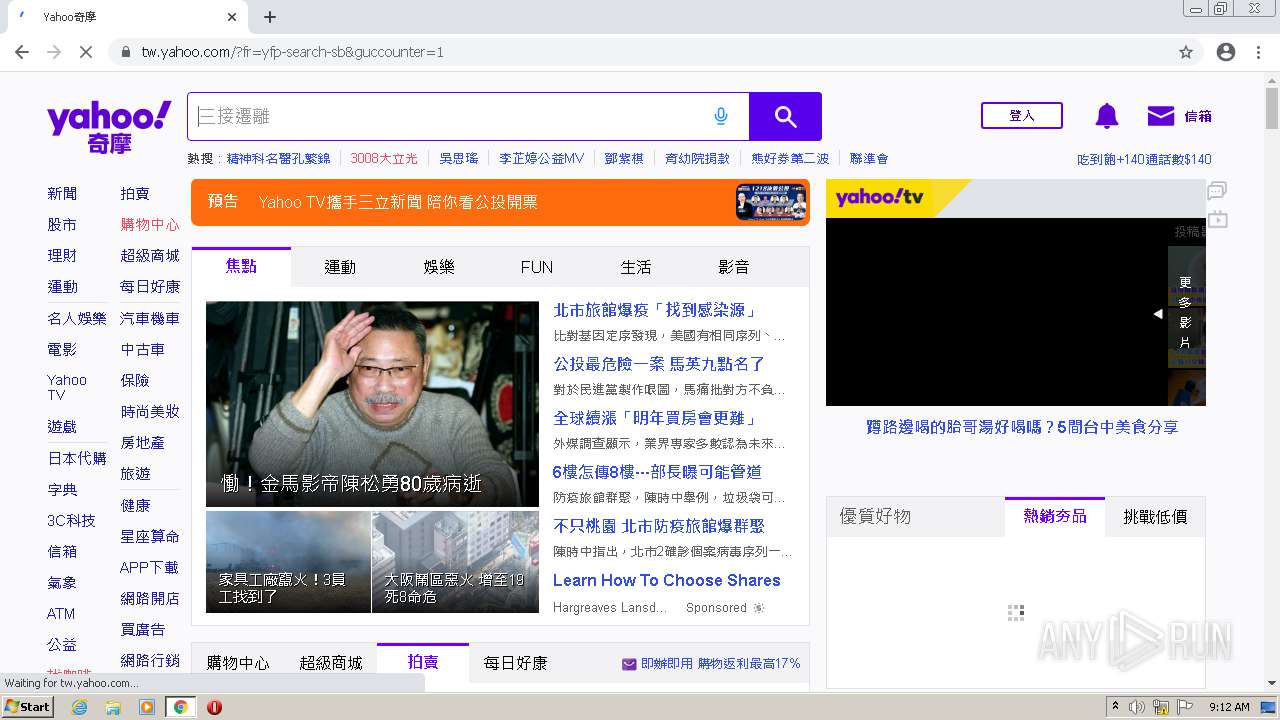Open 汽車機車 sidebar link
Image resolution: width=1280 pixels, height=720 pixels.
(x=150, y=318)
